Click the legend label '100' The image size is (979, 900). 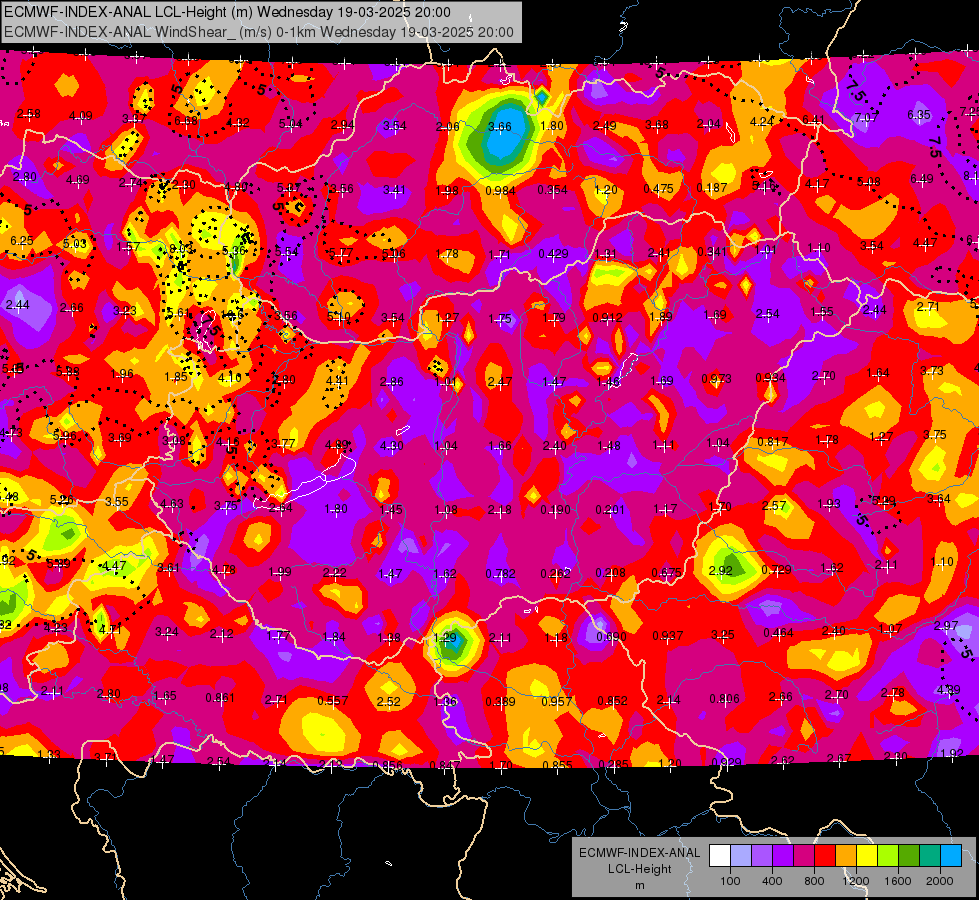point(731,881)
